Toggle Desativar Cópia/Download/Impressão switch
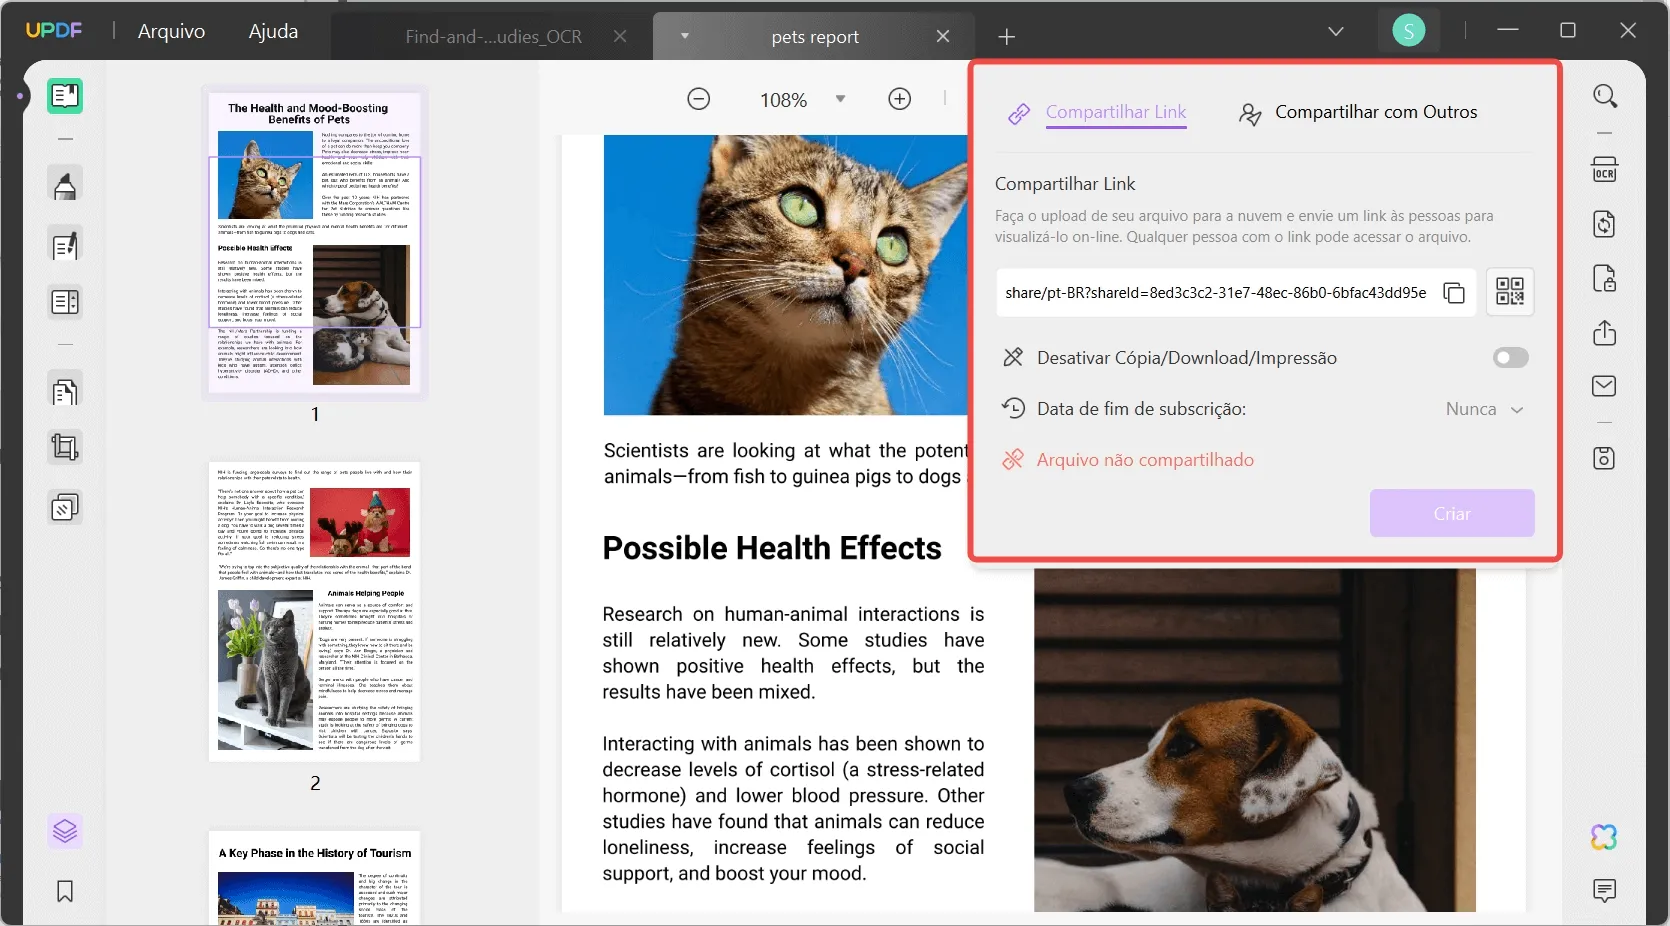 tap(1511, 358)
